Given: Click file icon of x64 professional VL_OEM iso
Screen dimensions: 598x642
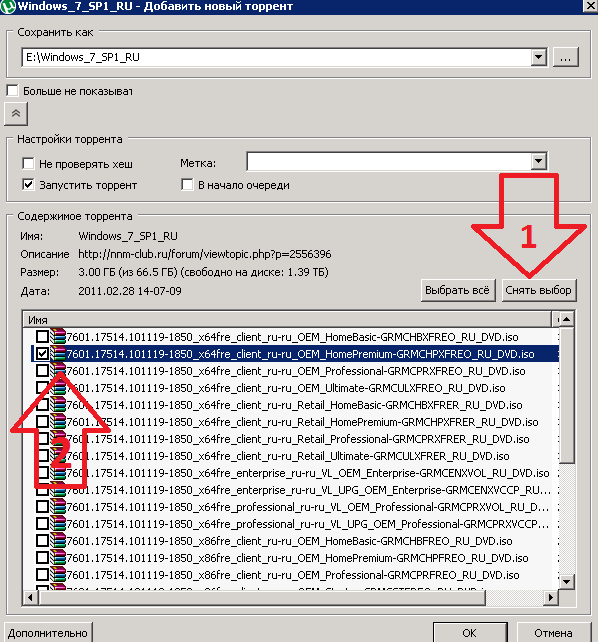Looking at the screenshot, I should click(58, 507).
